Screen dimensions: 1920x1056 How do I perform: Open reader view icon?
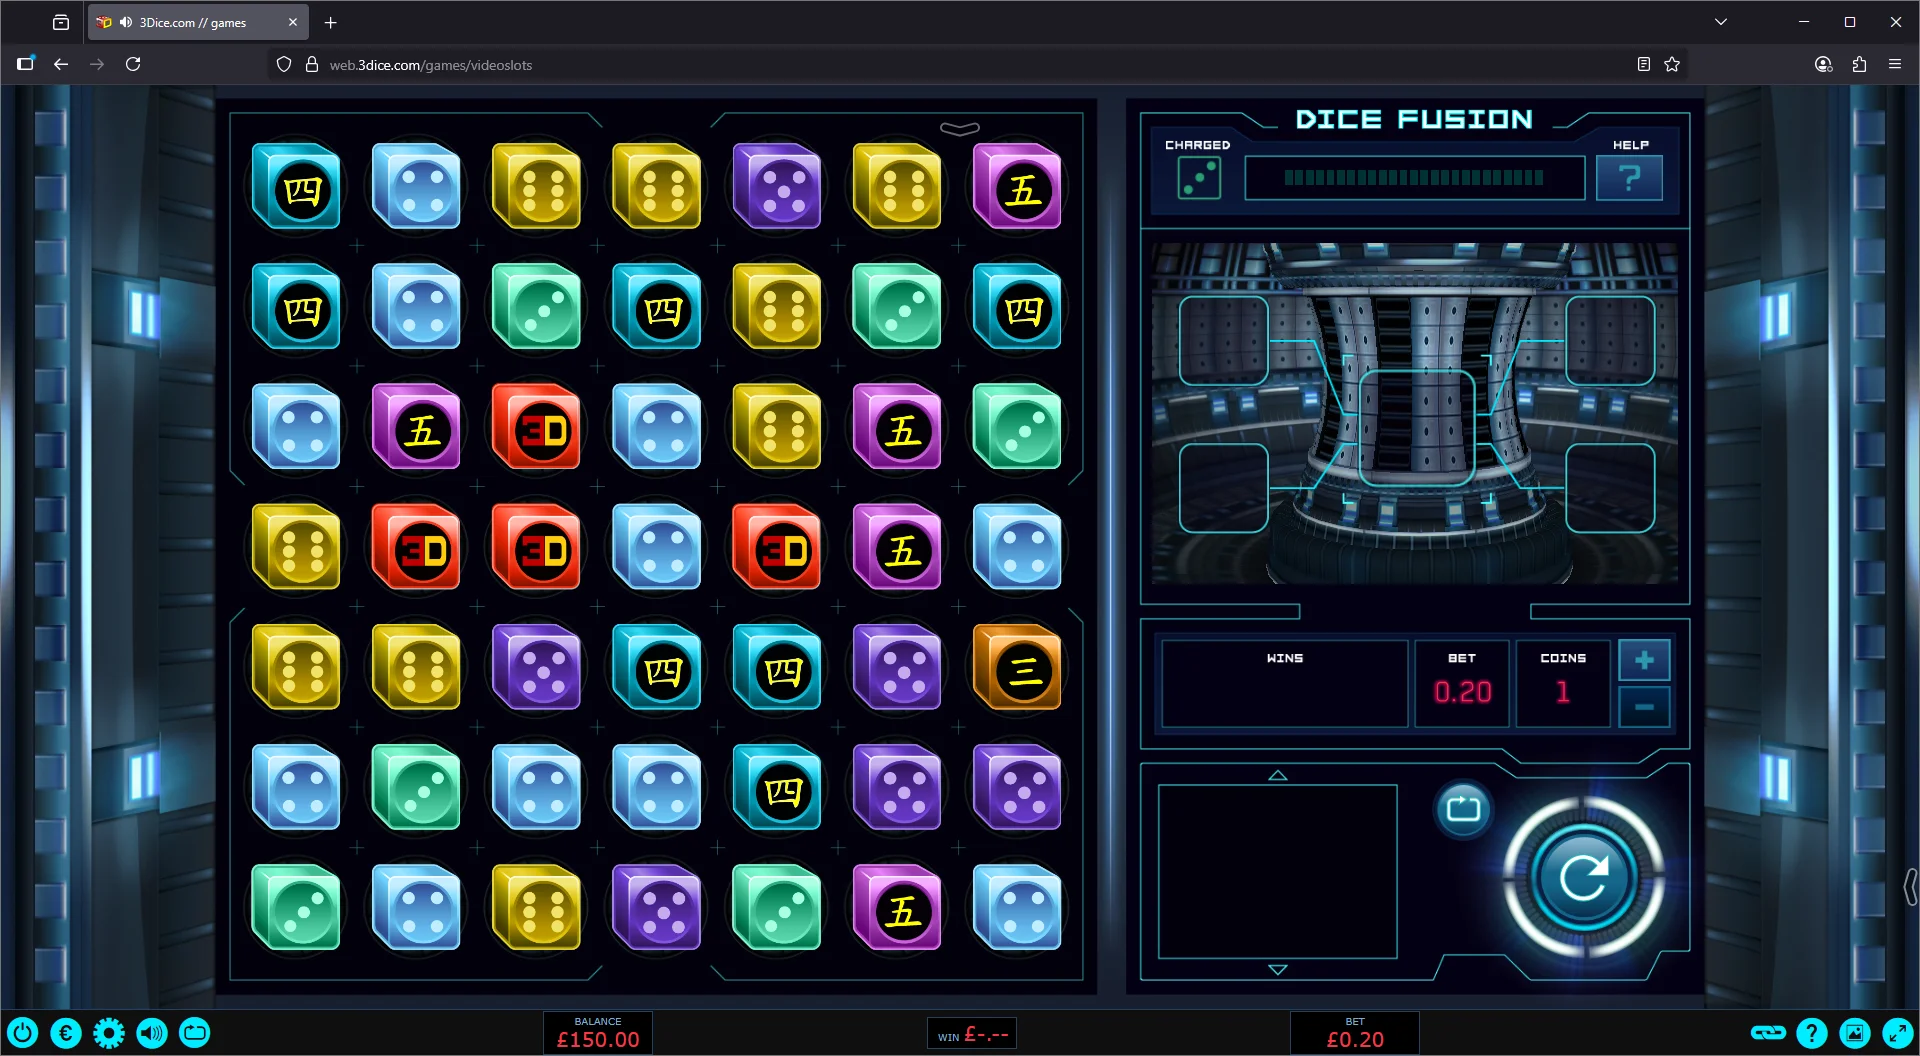point(1643,64)
